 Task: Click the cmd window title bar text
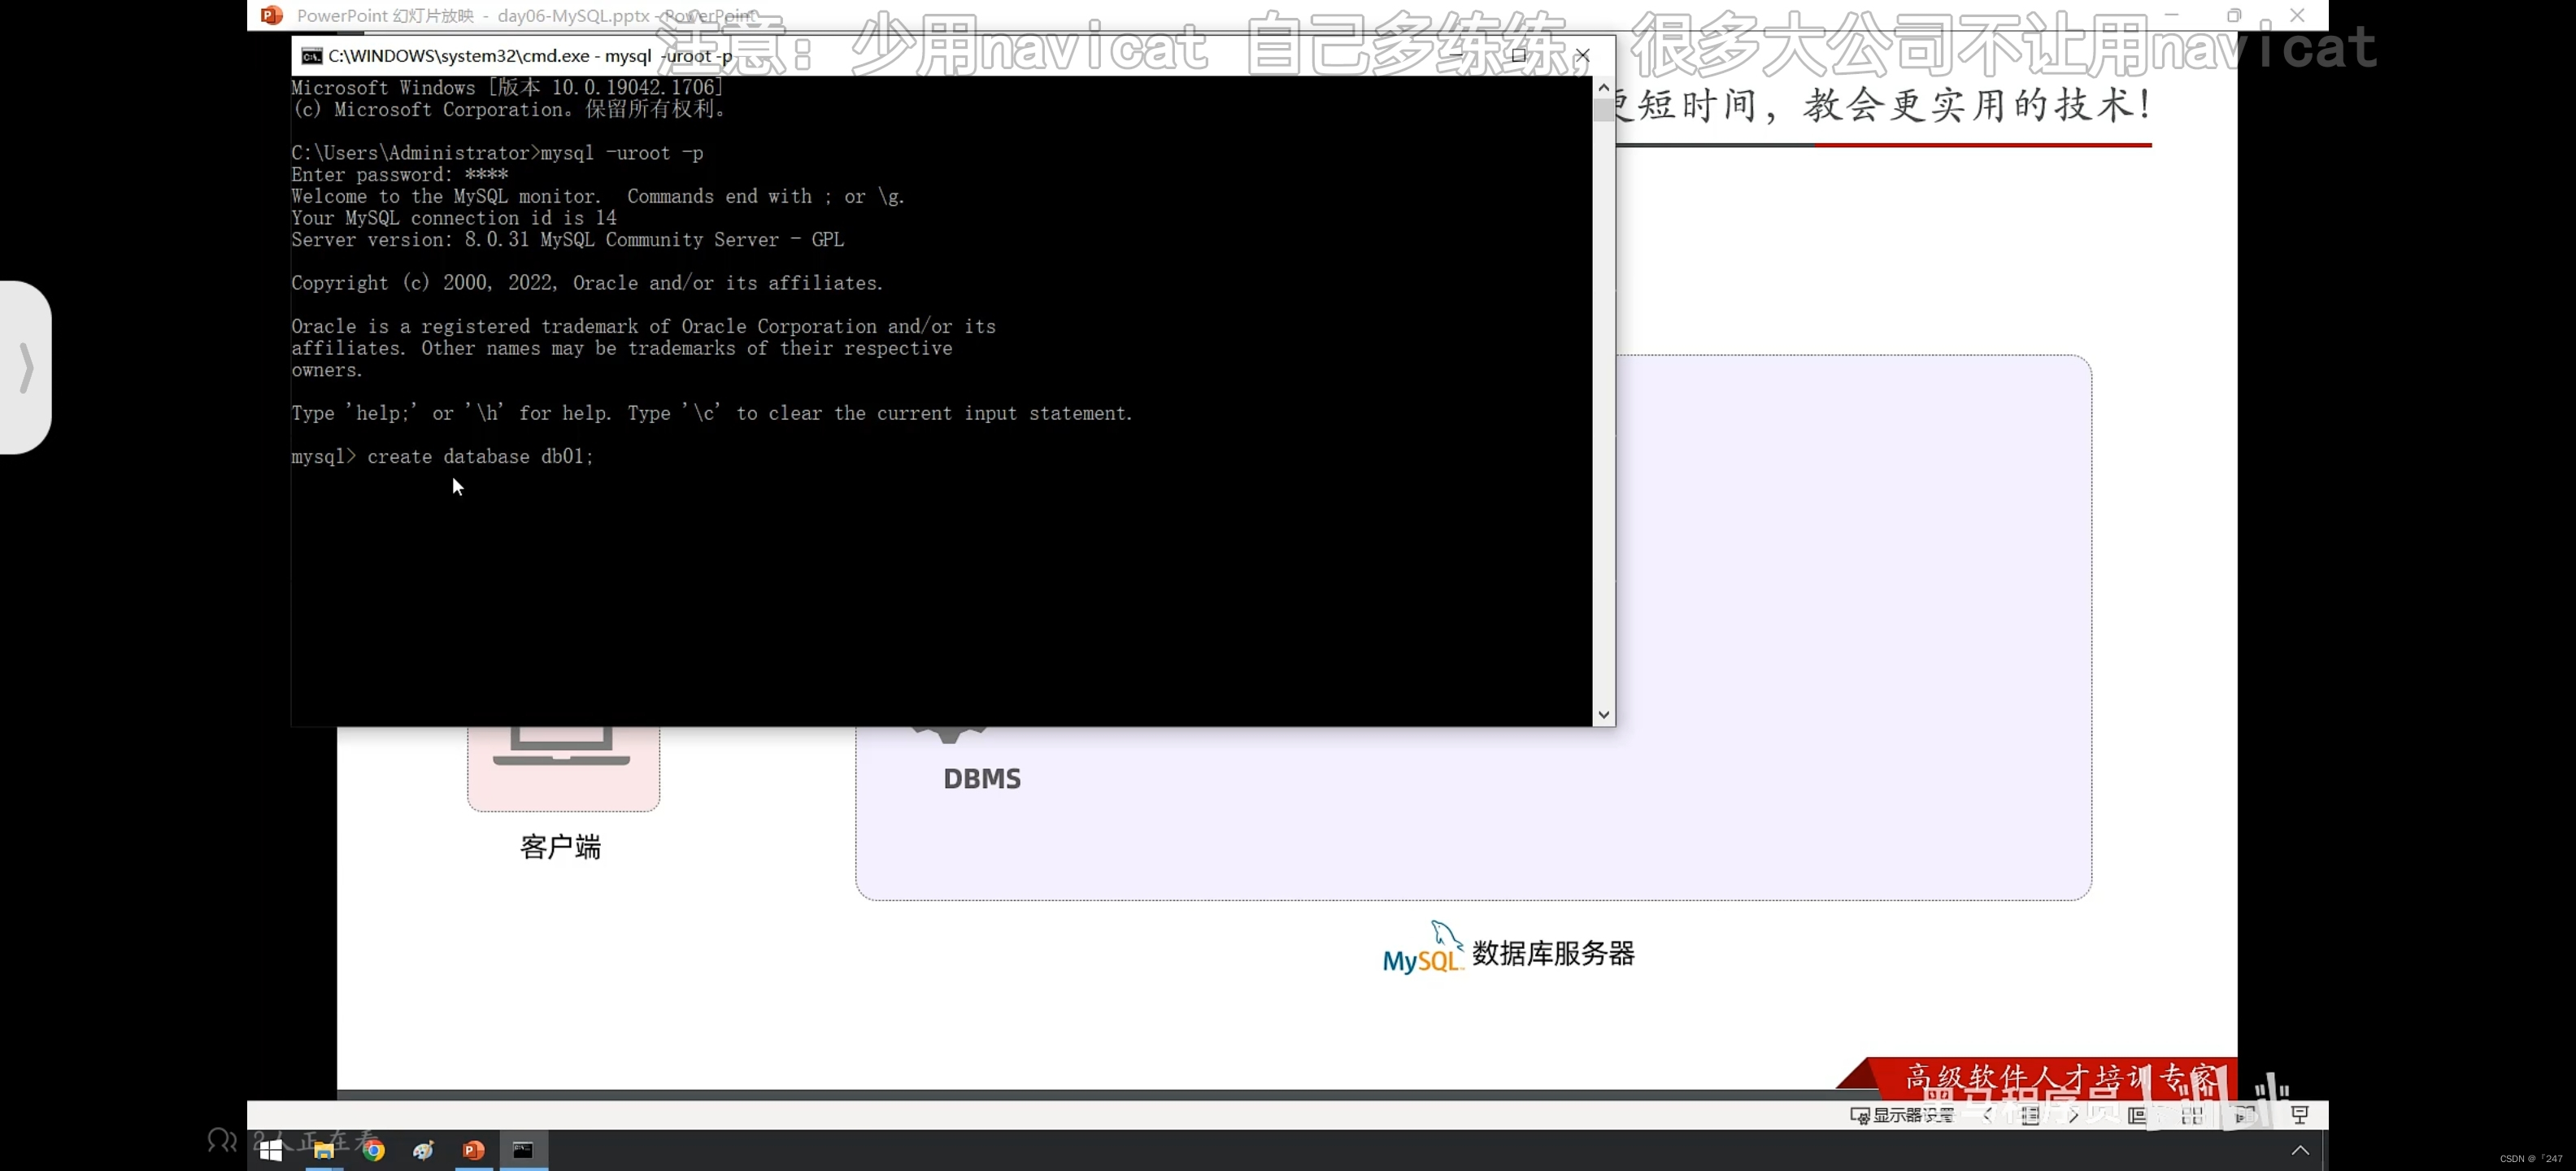(x=530, y=56)
